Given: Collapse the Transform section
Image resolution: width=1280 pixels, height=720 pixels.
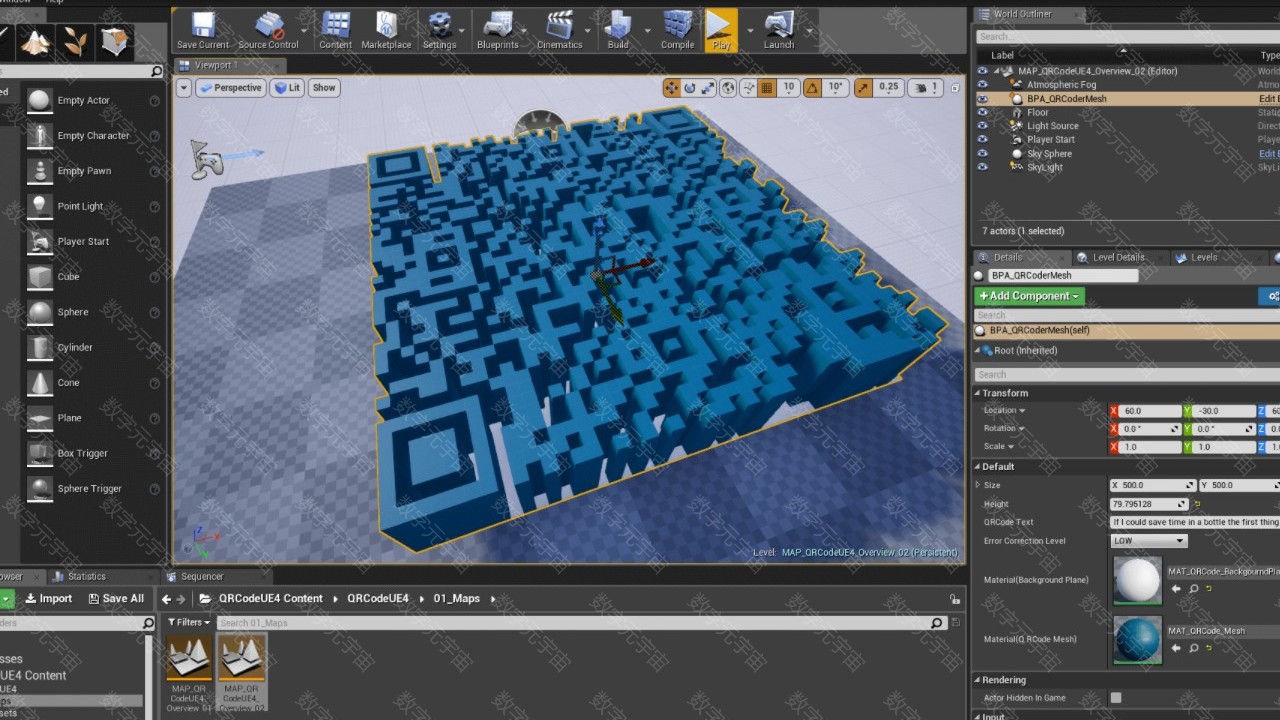Looking at the screenshot, I should [x=978, y=393].
